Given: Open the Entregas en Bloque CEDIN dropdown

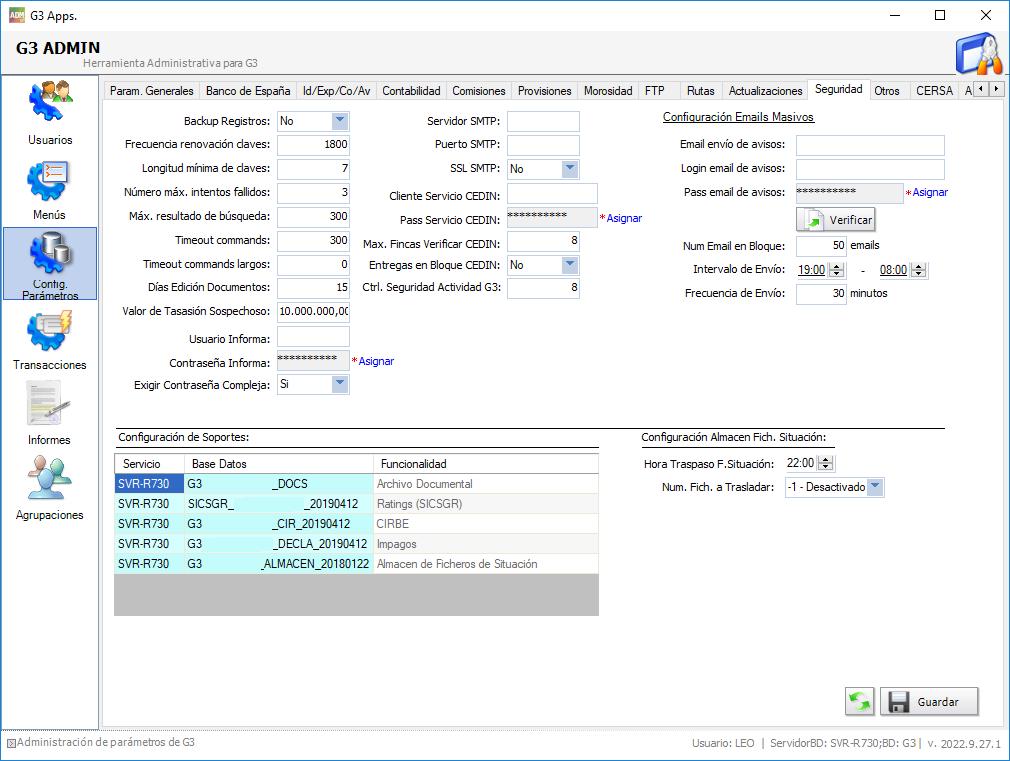Looking at the screenshot, I should 569,265.
